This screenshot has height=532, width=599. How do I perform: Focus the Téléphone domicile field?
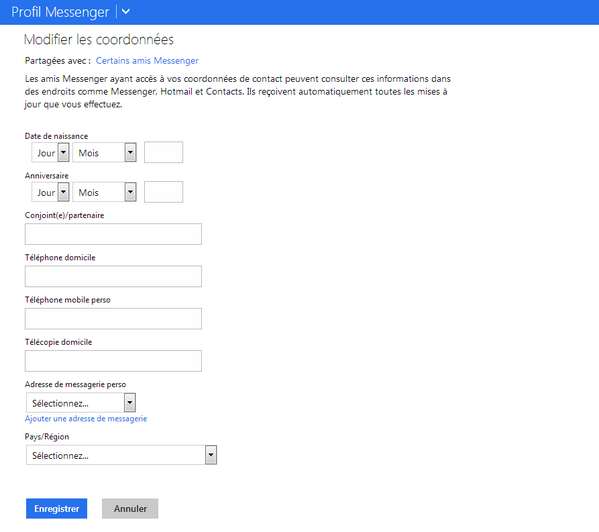tap(113, 276)
